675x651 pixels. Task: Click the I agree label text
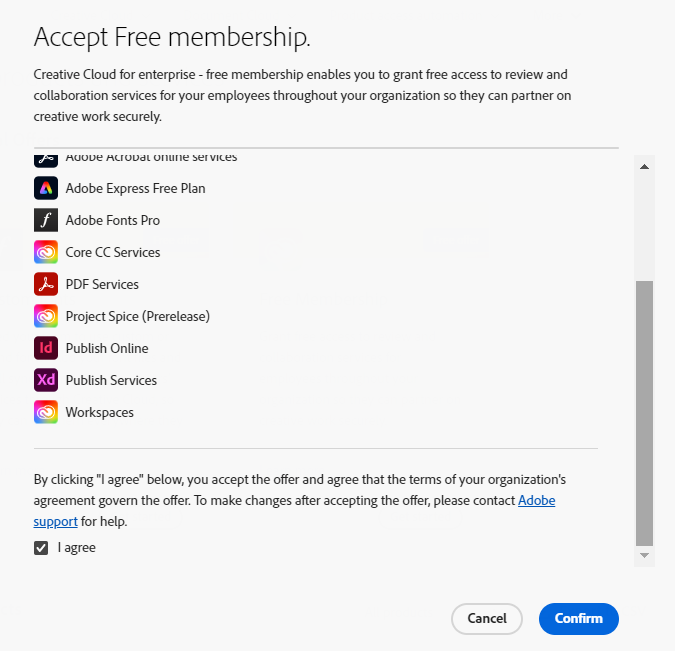tap(77, 548)
